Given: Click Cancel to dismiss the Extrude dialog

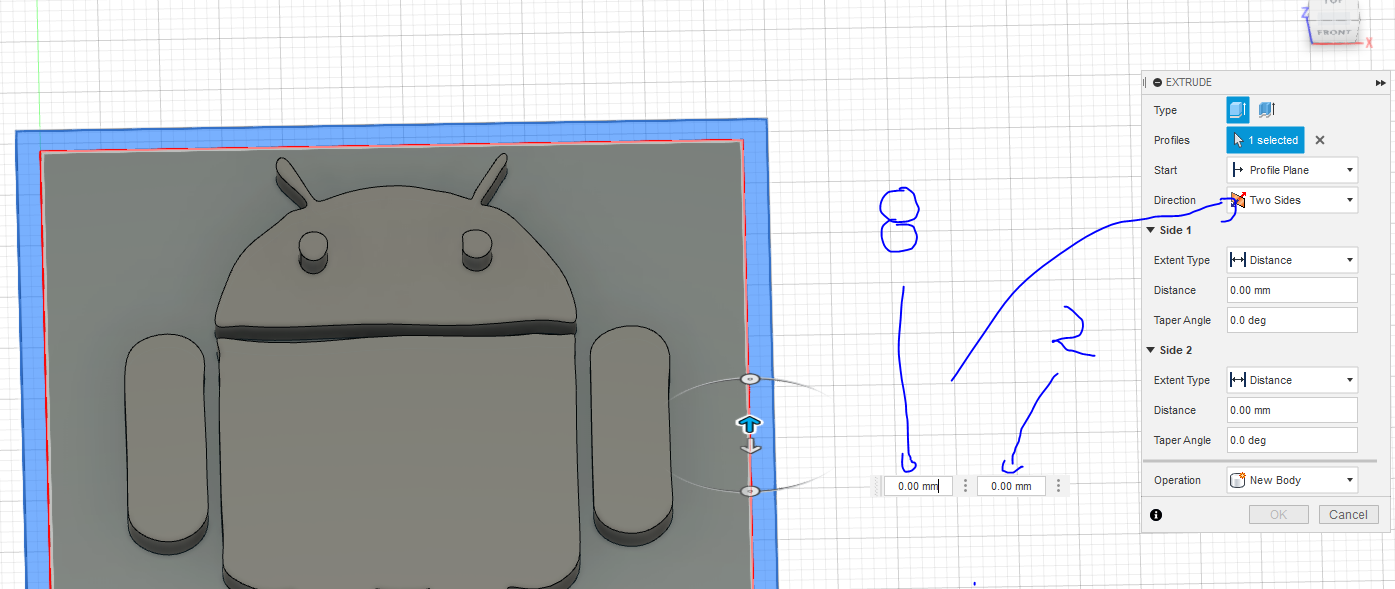Looking at the screenshot, I should coord(1348,514).
